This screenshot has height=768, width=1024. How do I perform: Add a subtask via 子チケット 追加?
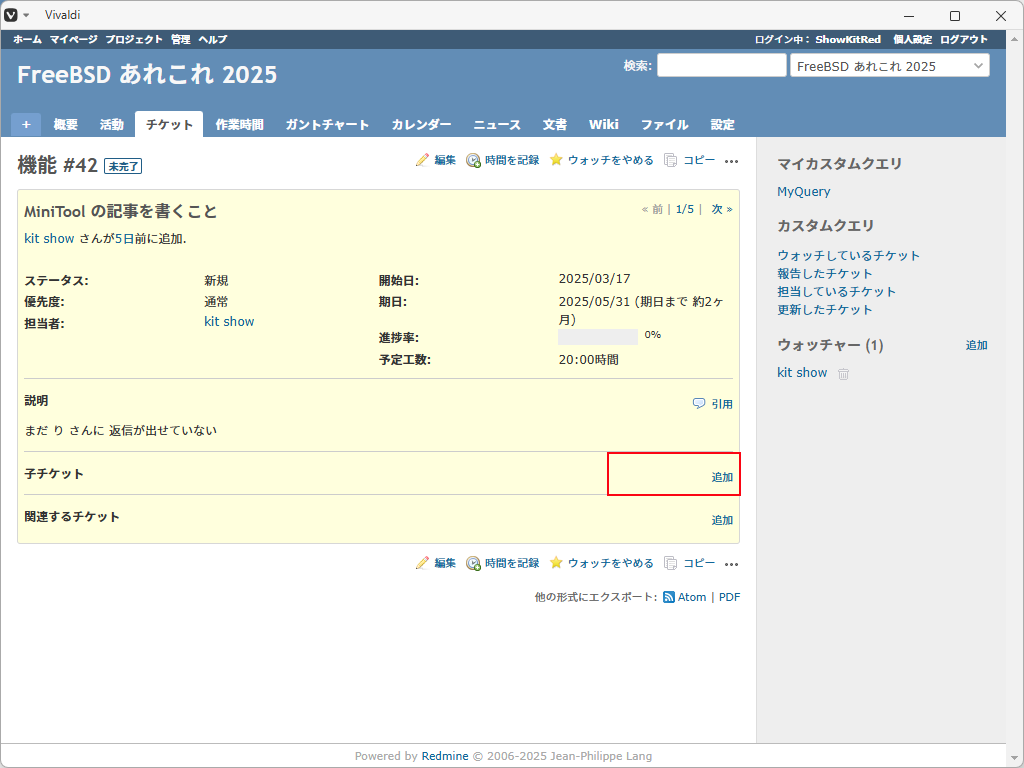pos(722,477)
